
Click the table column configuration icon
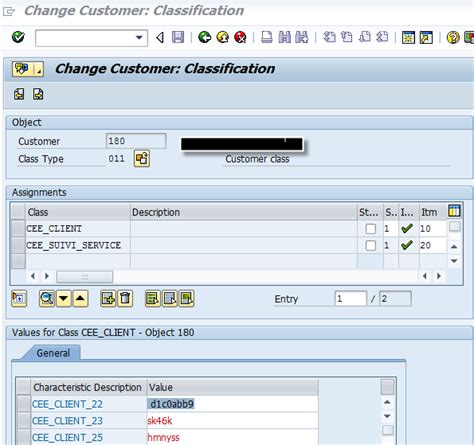454,211
